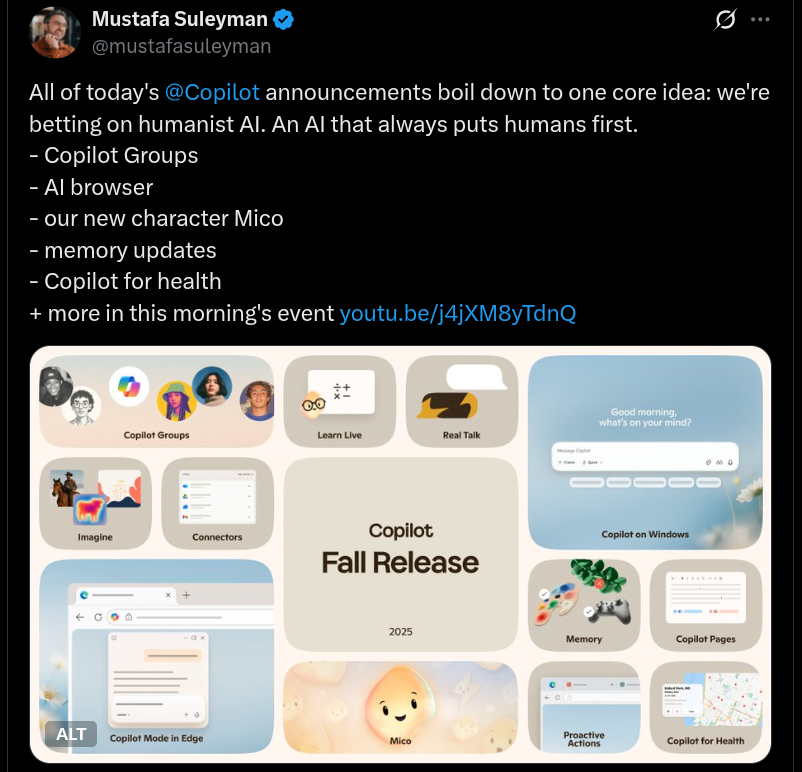Click Mustafa Suleyman's profile avatar
The image size is (802, 772).
[55, 33]
